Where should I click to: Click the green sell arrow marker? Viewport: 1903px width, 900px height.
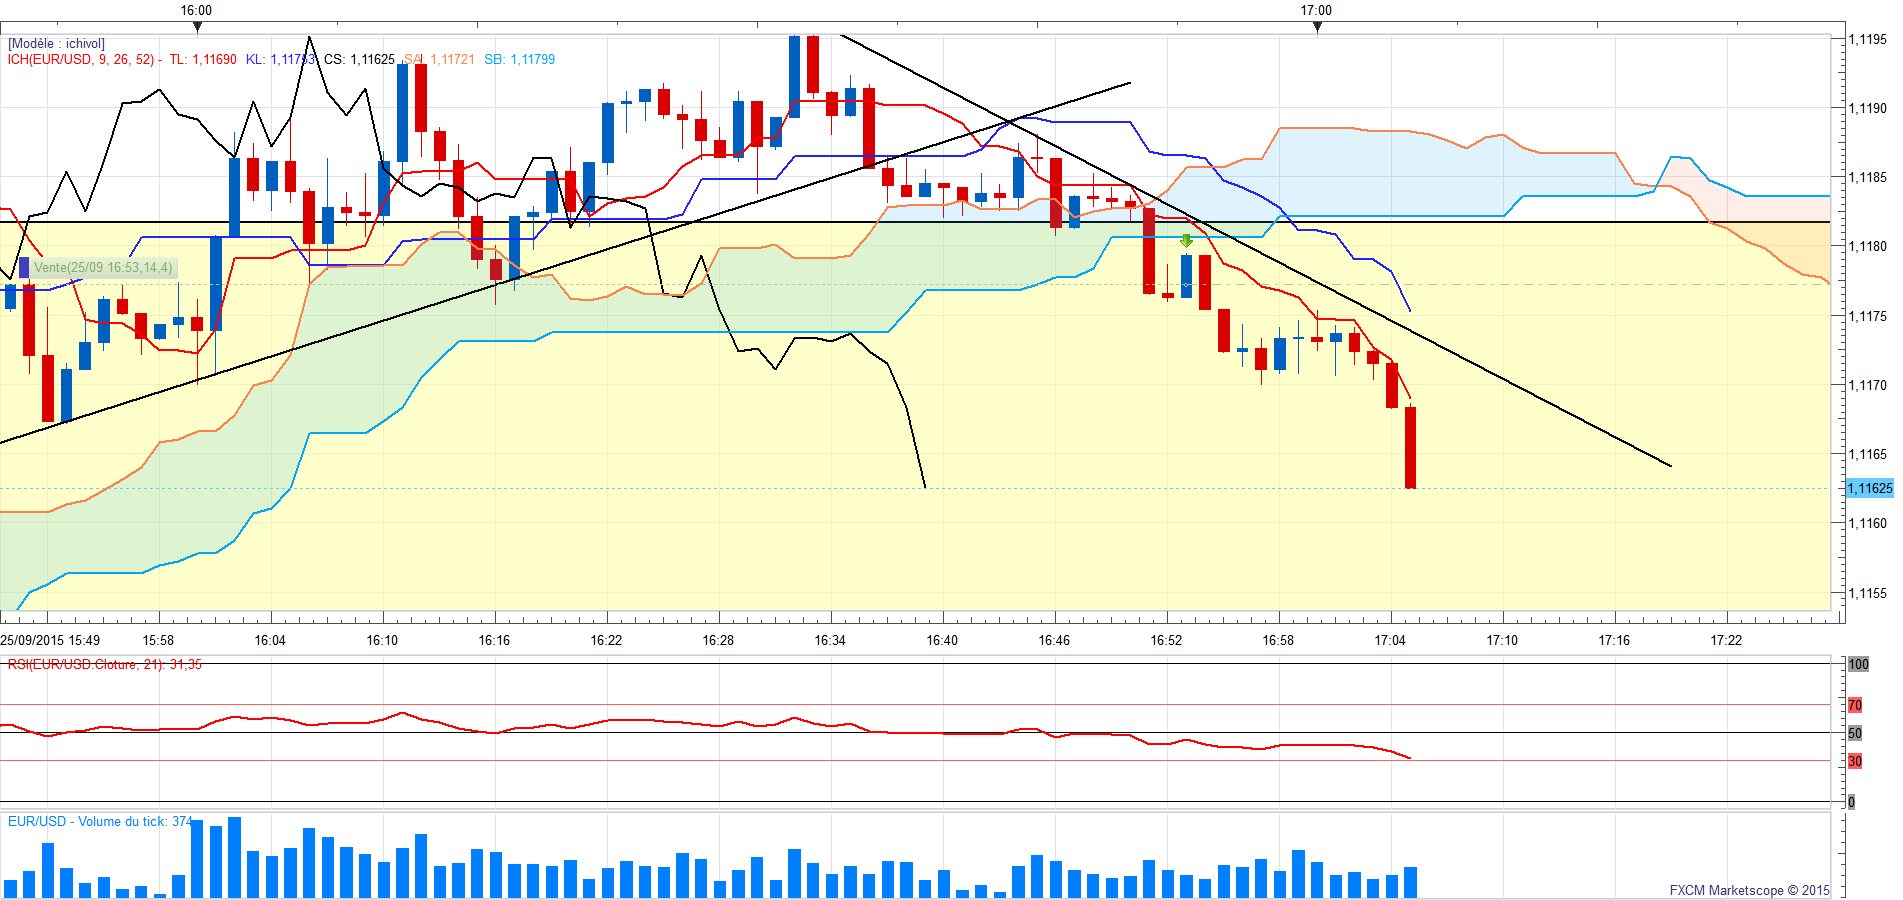click(x=1186, y=241)
